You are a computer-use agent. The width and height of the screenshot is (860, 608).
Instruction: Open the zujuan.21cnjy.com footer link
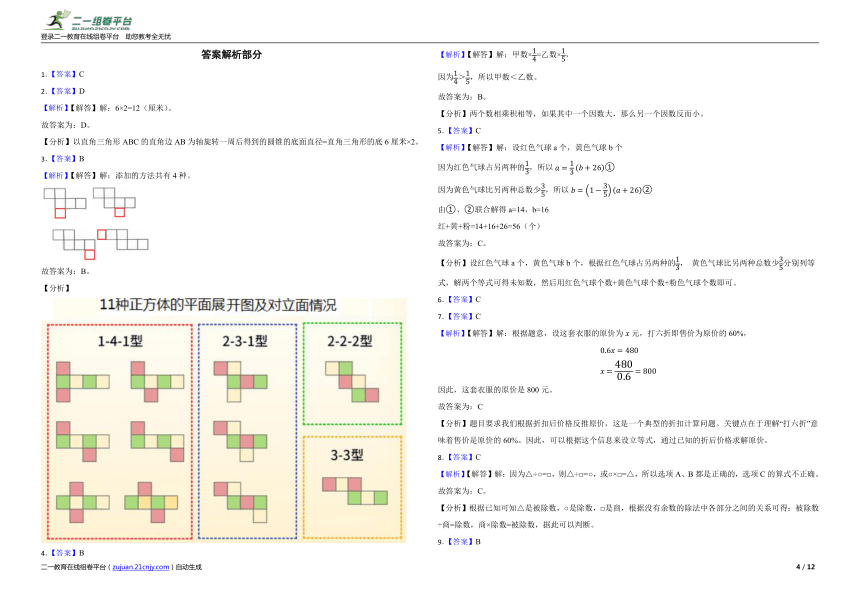point(141,567)
